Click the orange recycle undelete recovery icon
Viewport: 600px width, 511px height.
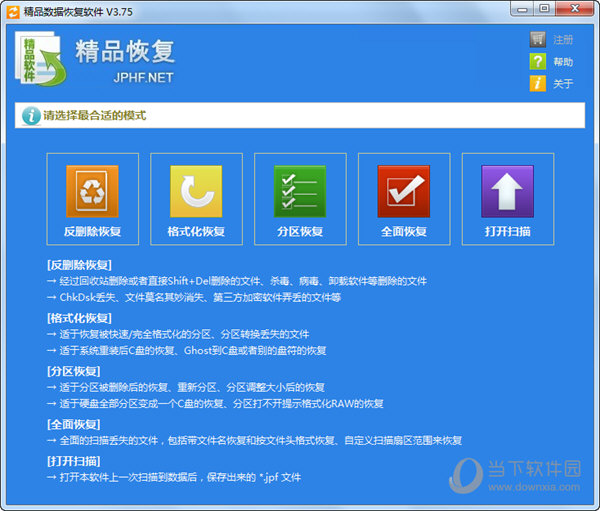(x=92, y=191)
